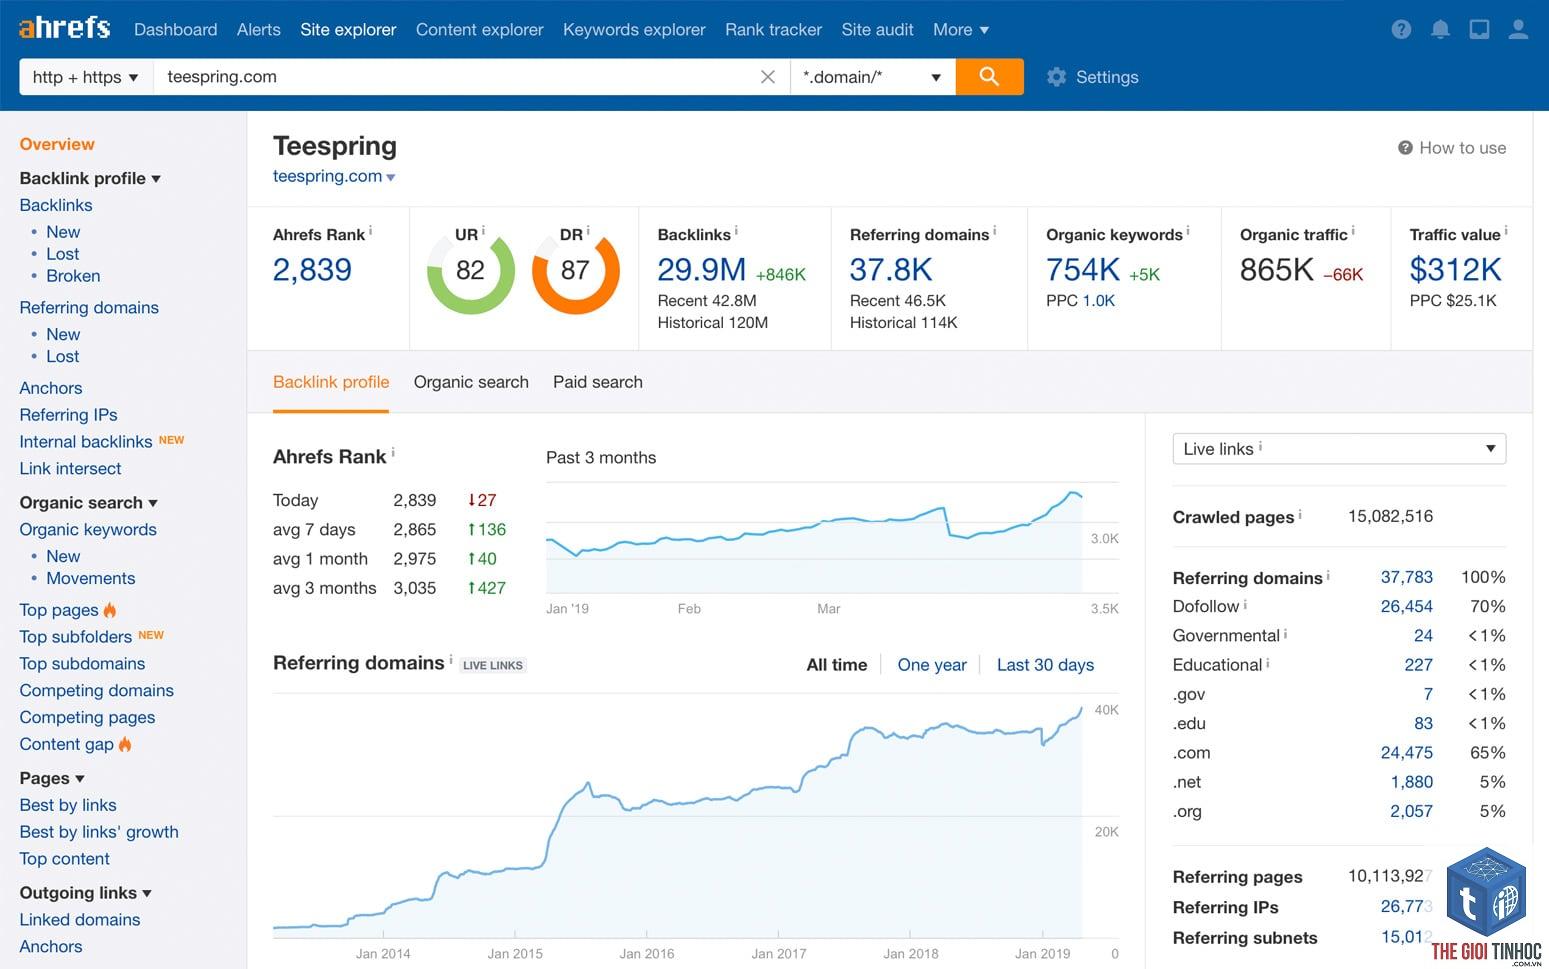Switch to the Paid search tab
This screenshot has height=969, width=1549.
(x=598, y=382)
